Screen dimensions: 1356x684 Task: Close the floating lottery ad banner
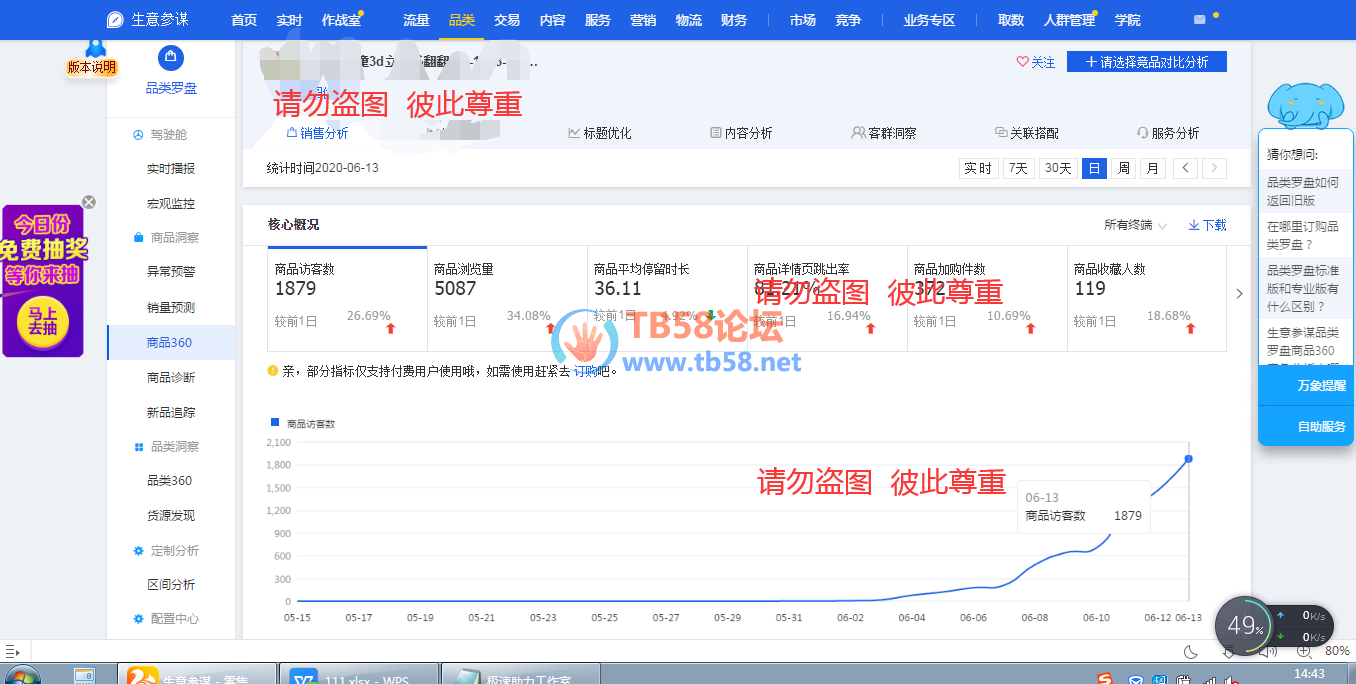89,202
